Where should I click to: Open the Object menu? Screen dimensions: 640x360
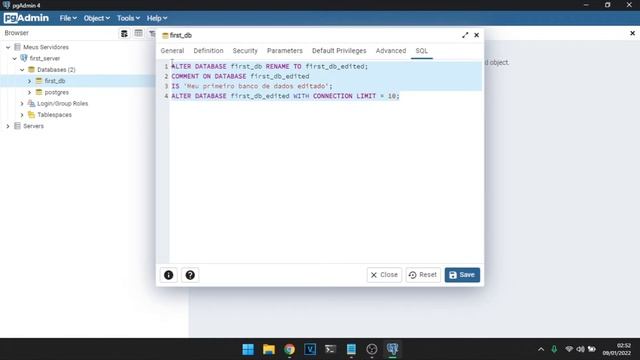(97, 18)
